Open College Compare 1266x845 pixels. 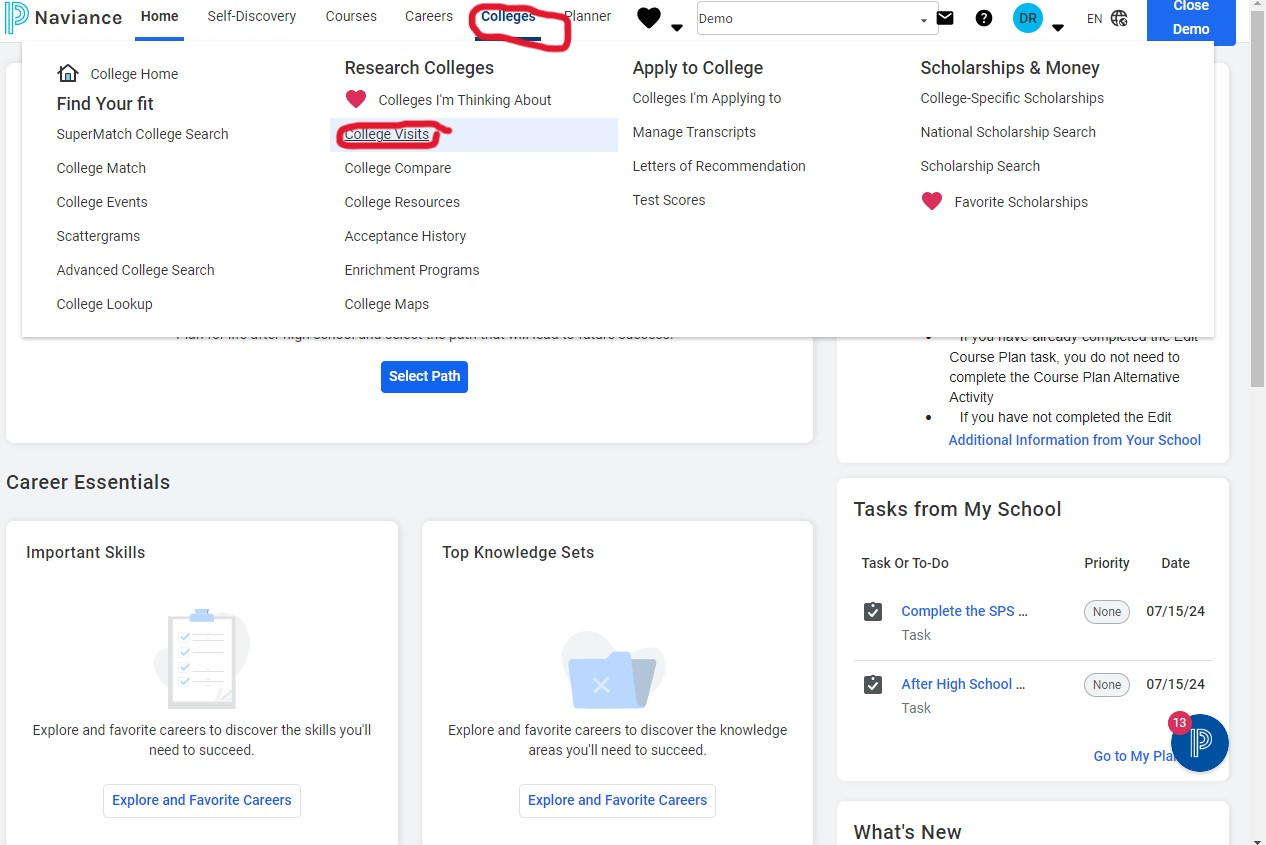tap(398, 168)
